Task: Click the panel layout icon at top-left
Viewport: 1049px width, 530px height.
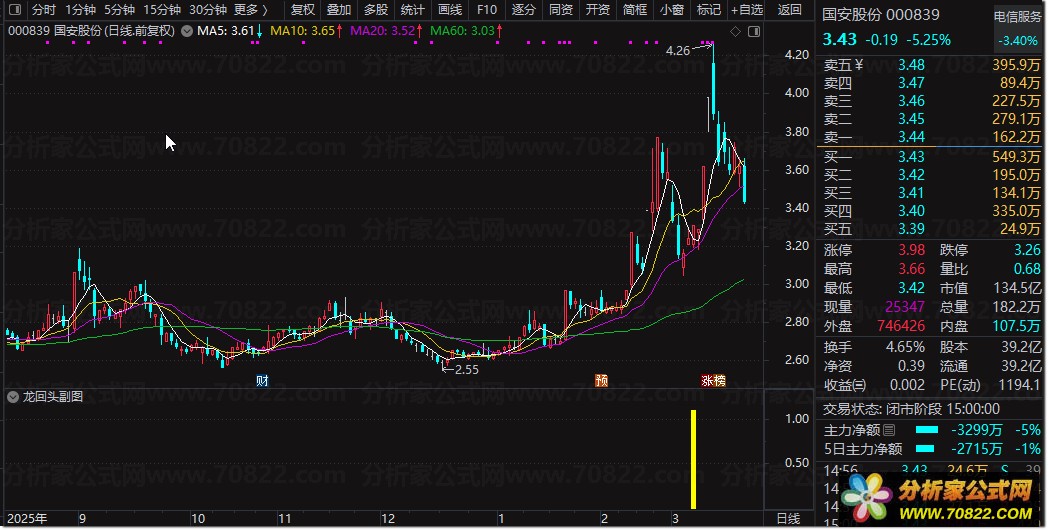Action: point(13,10)
